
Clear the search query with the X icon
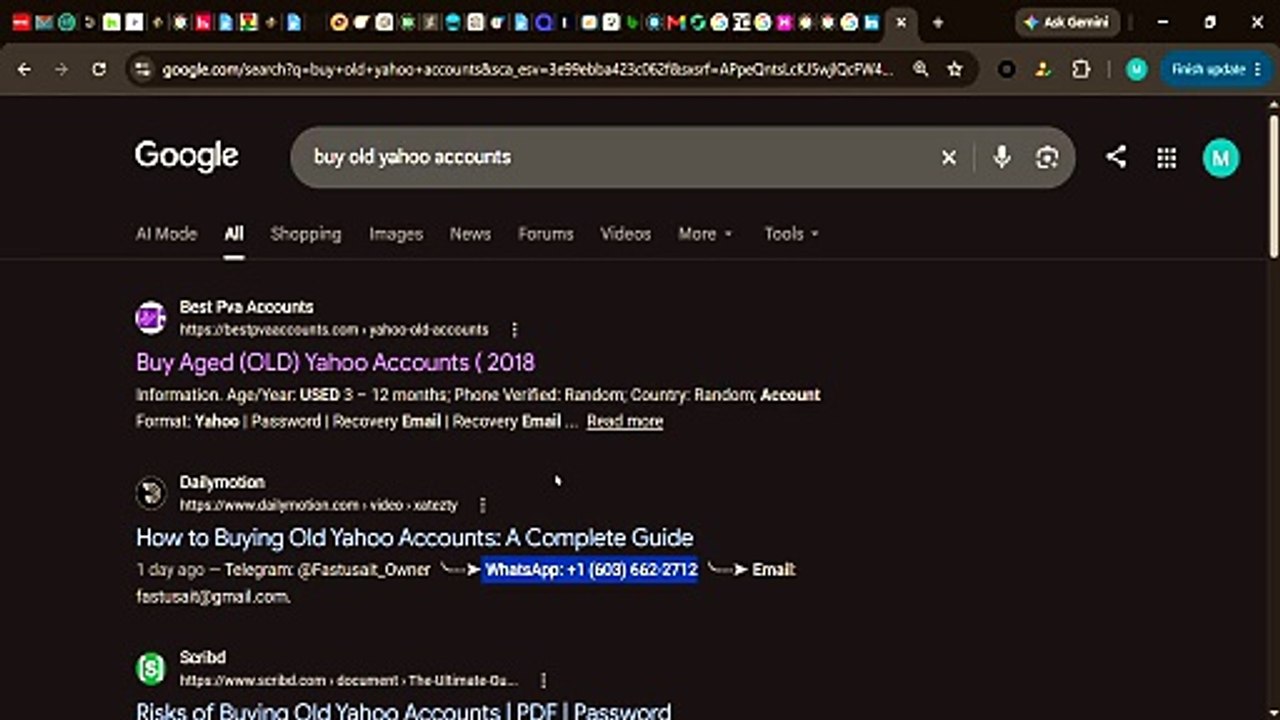[x=949, y=157]
